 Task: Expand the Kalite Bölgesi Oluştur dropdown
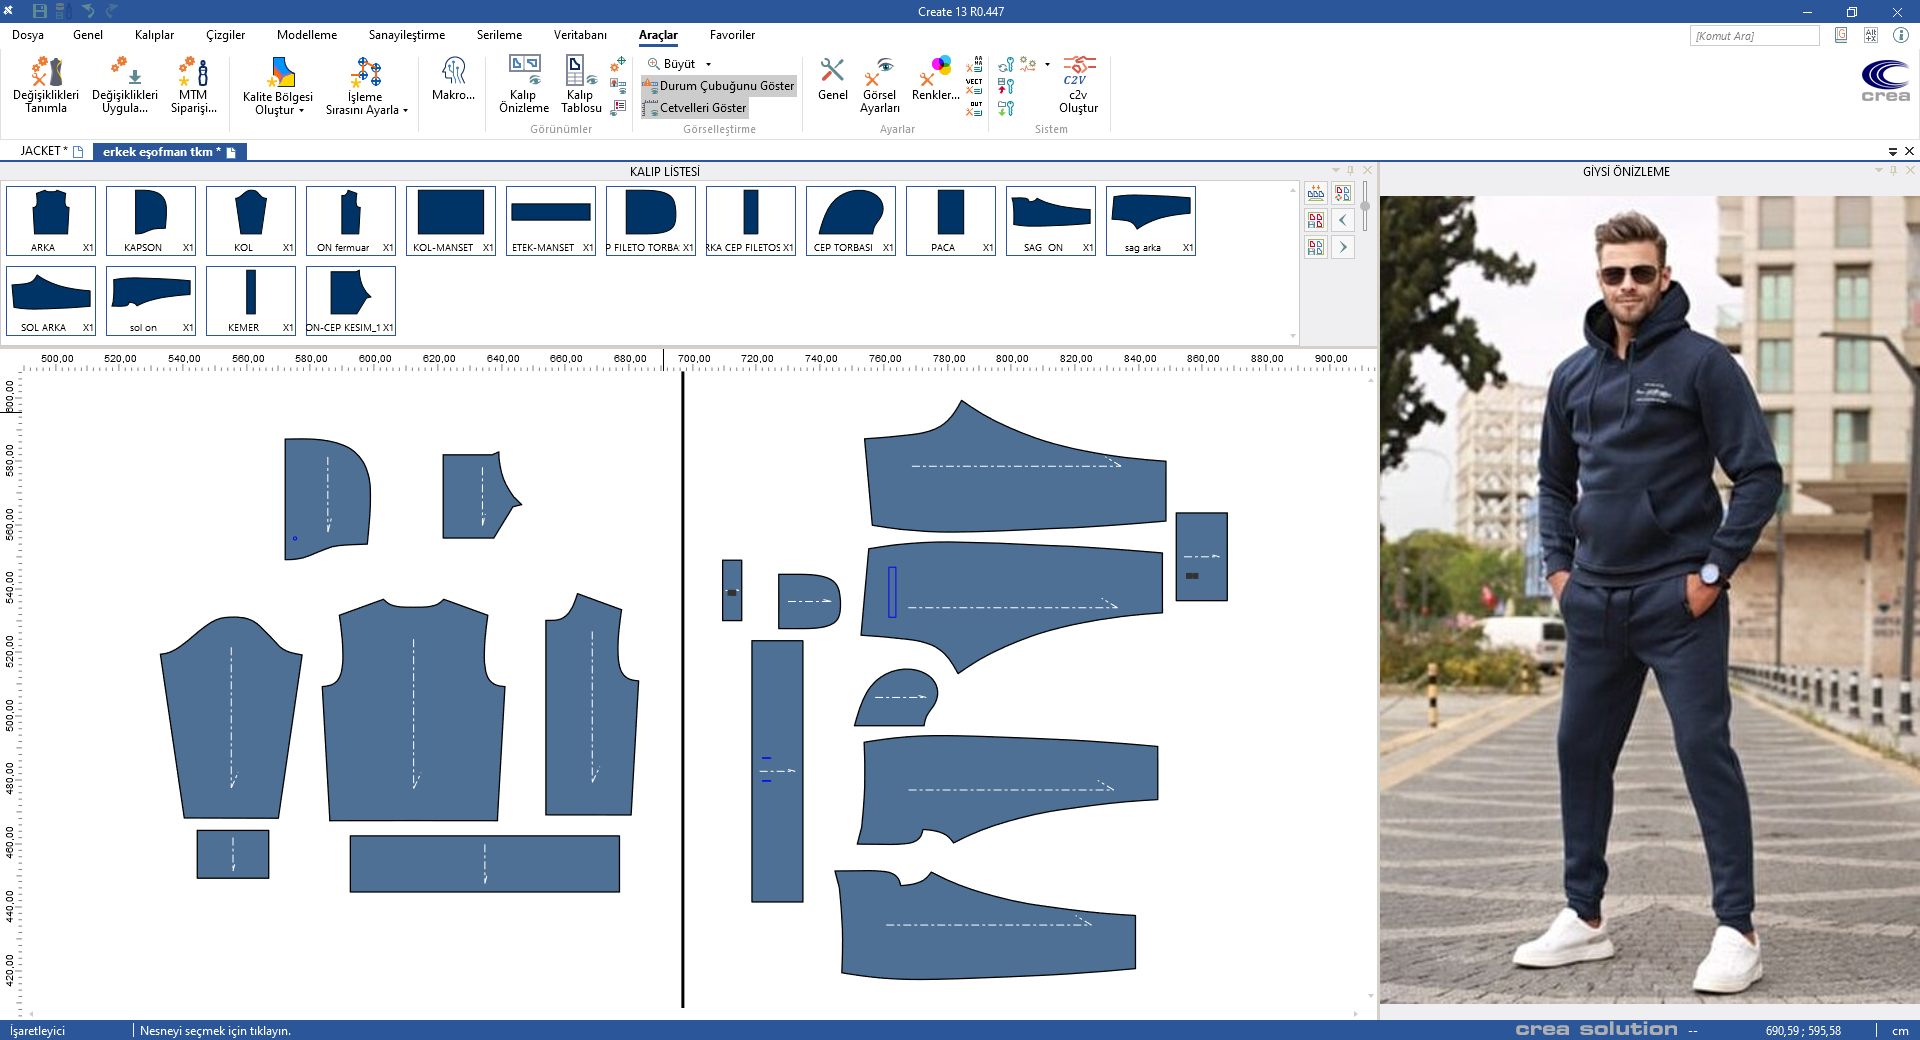[x=301, y=111]
